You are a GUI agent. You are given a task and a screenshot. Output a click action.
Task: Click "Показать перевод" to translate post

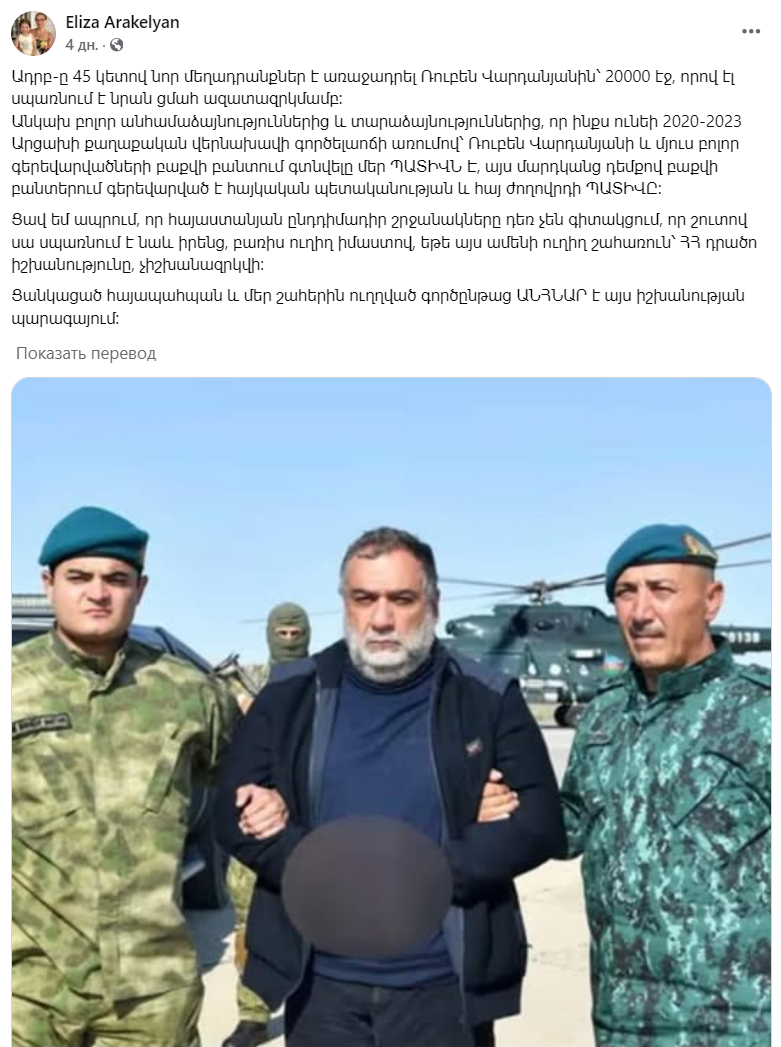point(86,353)
